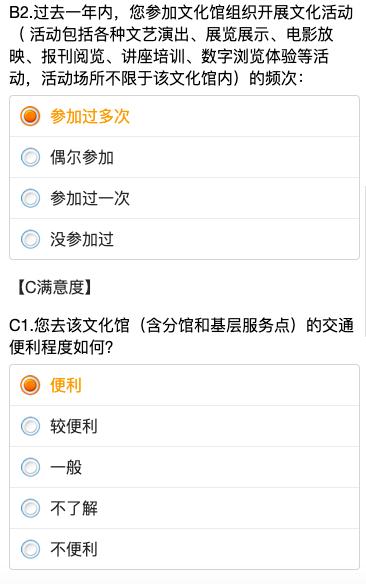Pick the 没参加过 radio circle
The image size is (366, 584).
click(x=30, y=239)
